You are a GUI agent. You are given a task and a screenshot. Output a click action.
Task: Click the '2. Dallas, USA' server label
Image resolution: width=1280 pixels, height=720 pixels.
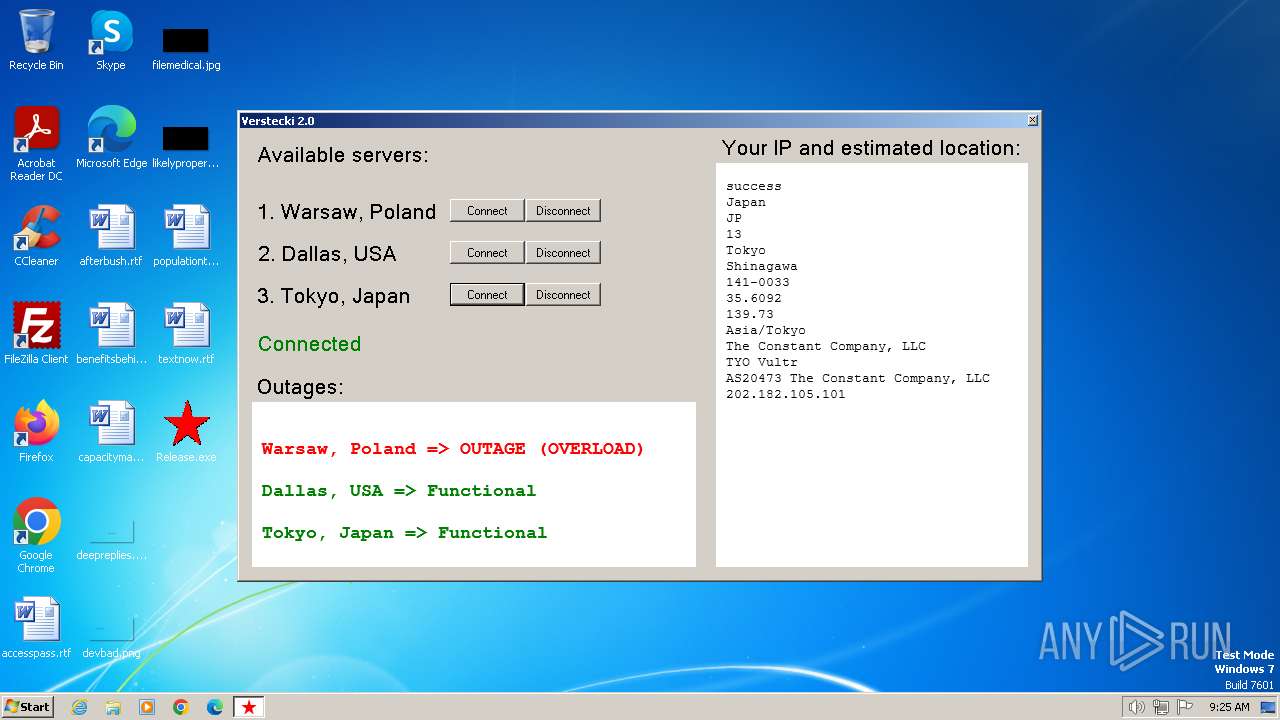[327, 254]
